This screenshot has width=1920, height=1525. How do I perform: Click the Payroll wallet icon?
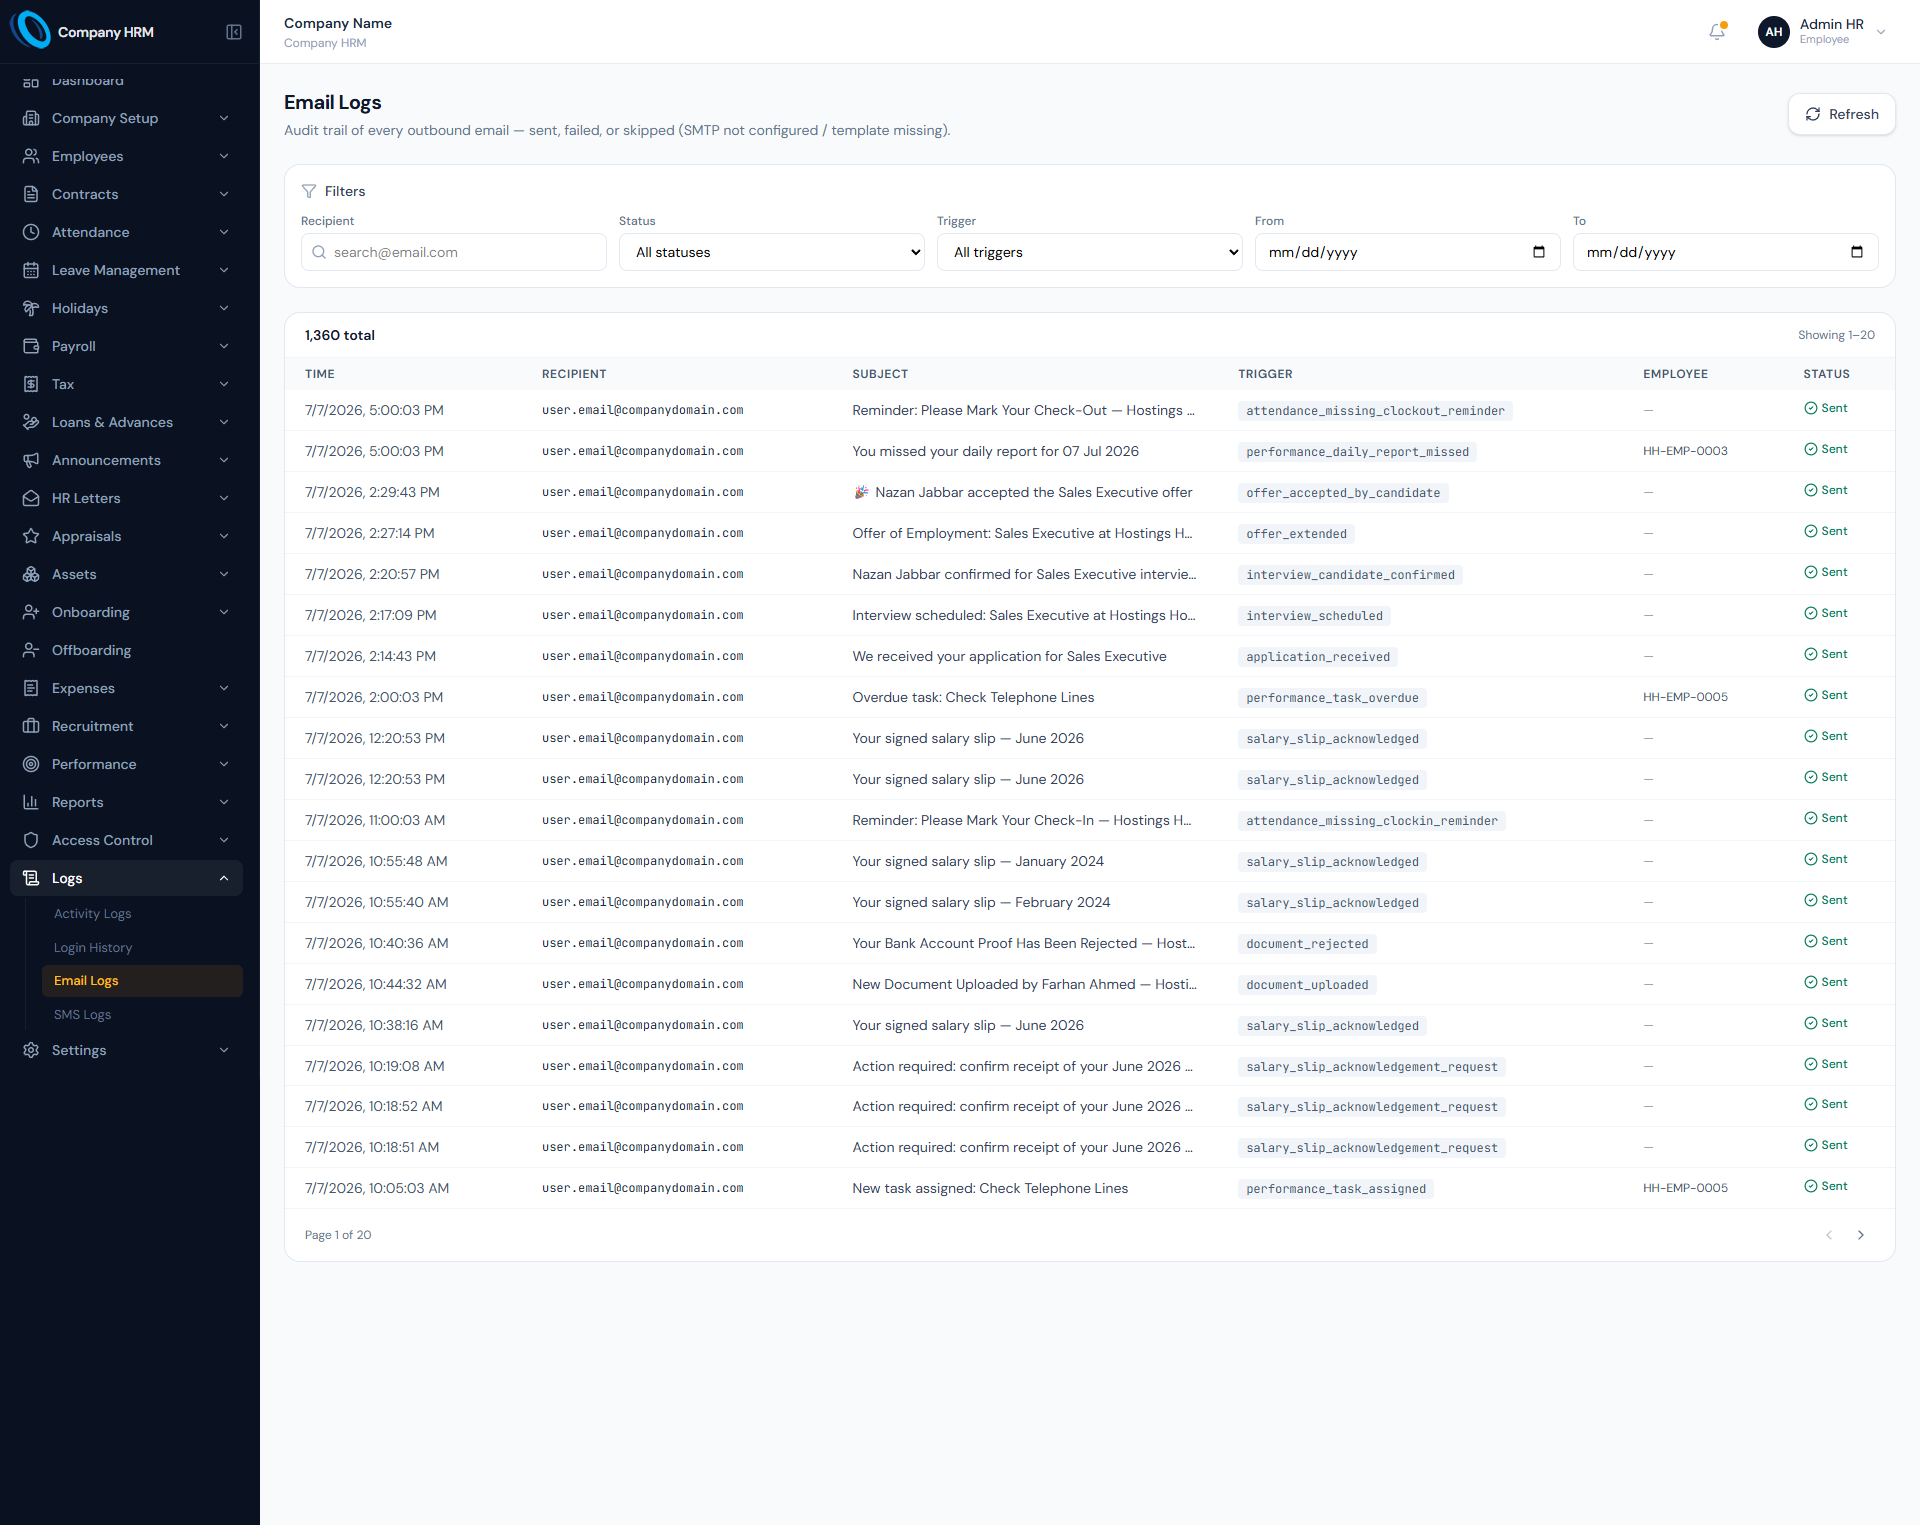(31, 346)
